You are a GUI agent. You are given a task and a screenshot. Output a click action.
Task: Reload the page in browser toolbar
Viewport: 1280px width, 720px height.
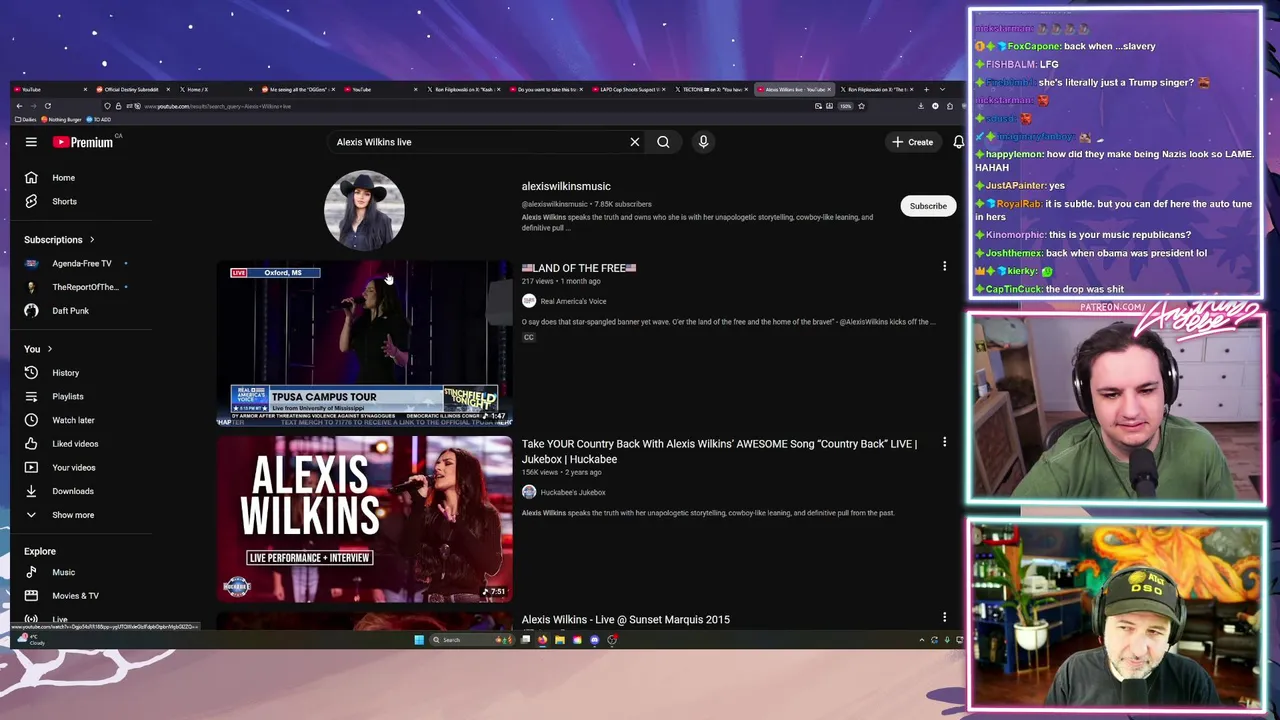(47, 106)
